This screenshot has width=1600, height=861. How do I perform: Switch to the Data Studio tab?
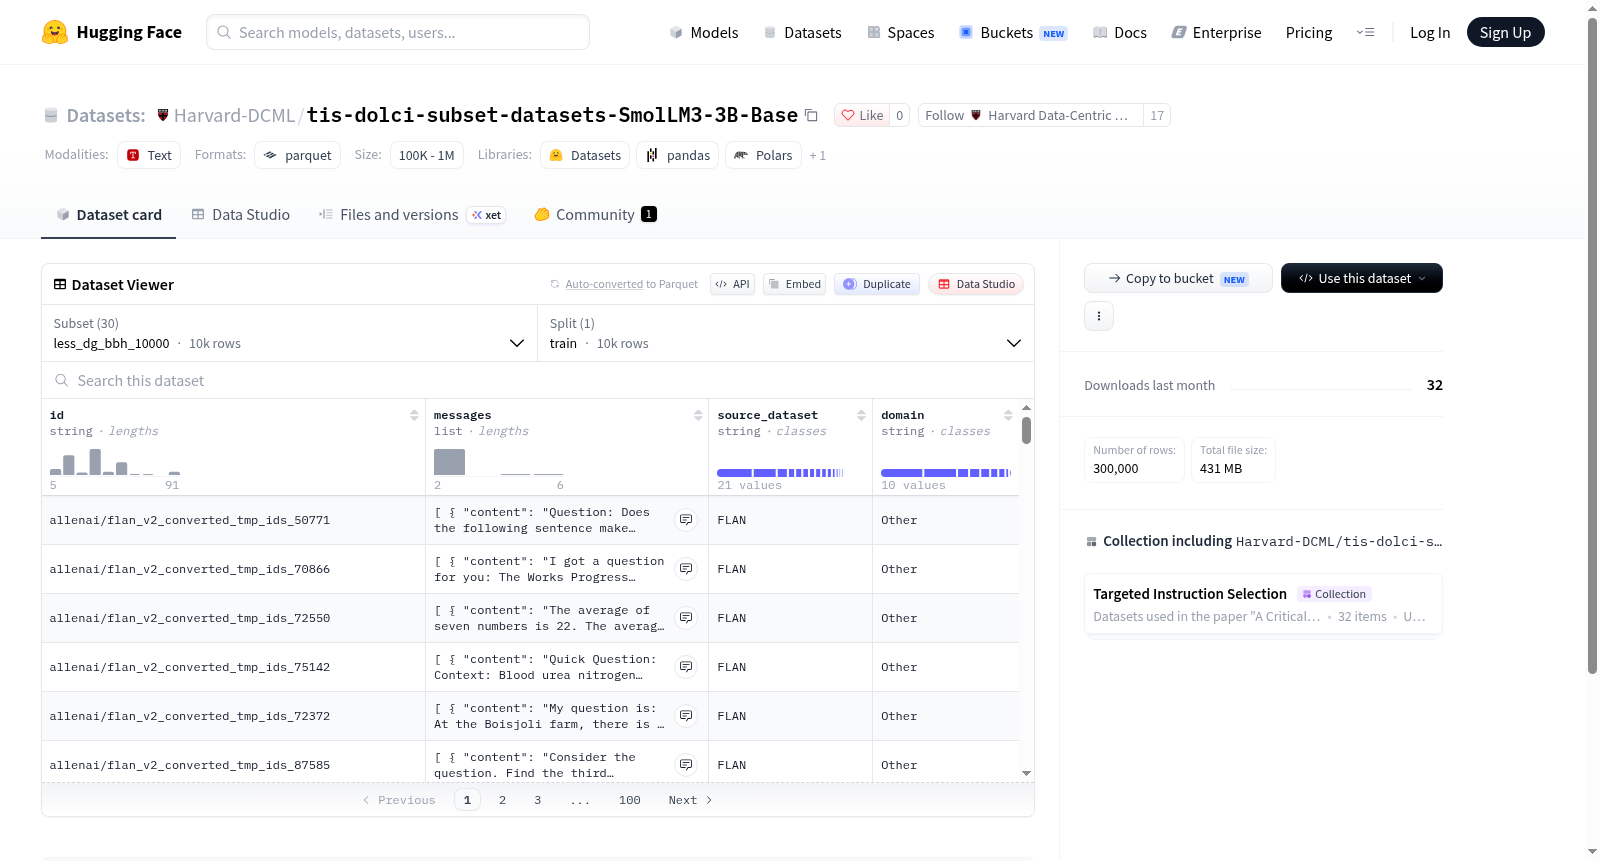coord(241,215)
